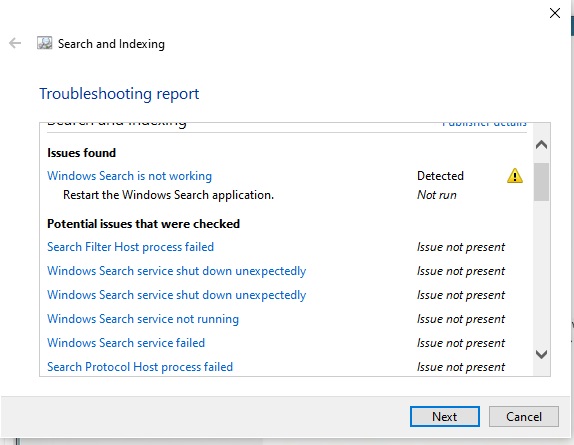Go back using the back arrow
This screenshot has height=445, width=574.
pyautogui.click(x=15, y=43)
